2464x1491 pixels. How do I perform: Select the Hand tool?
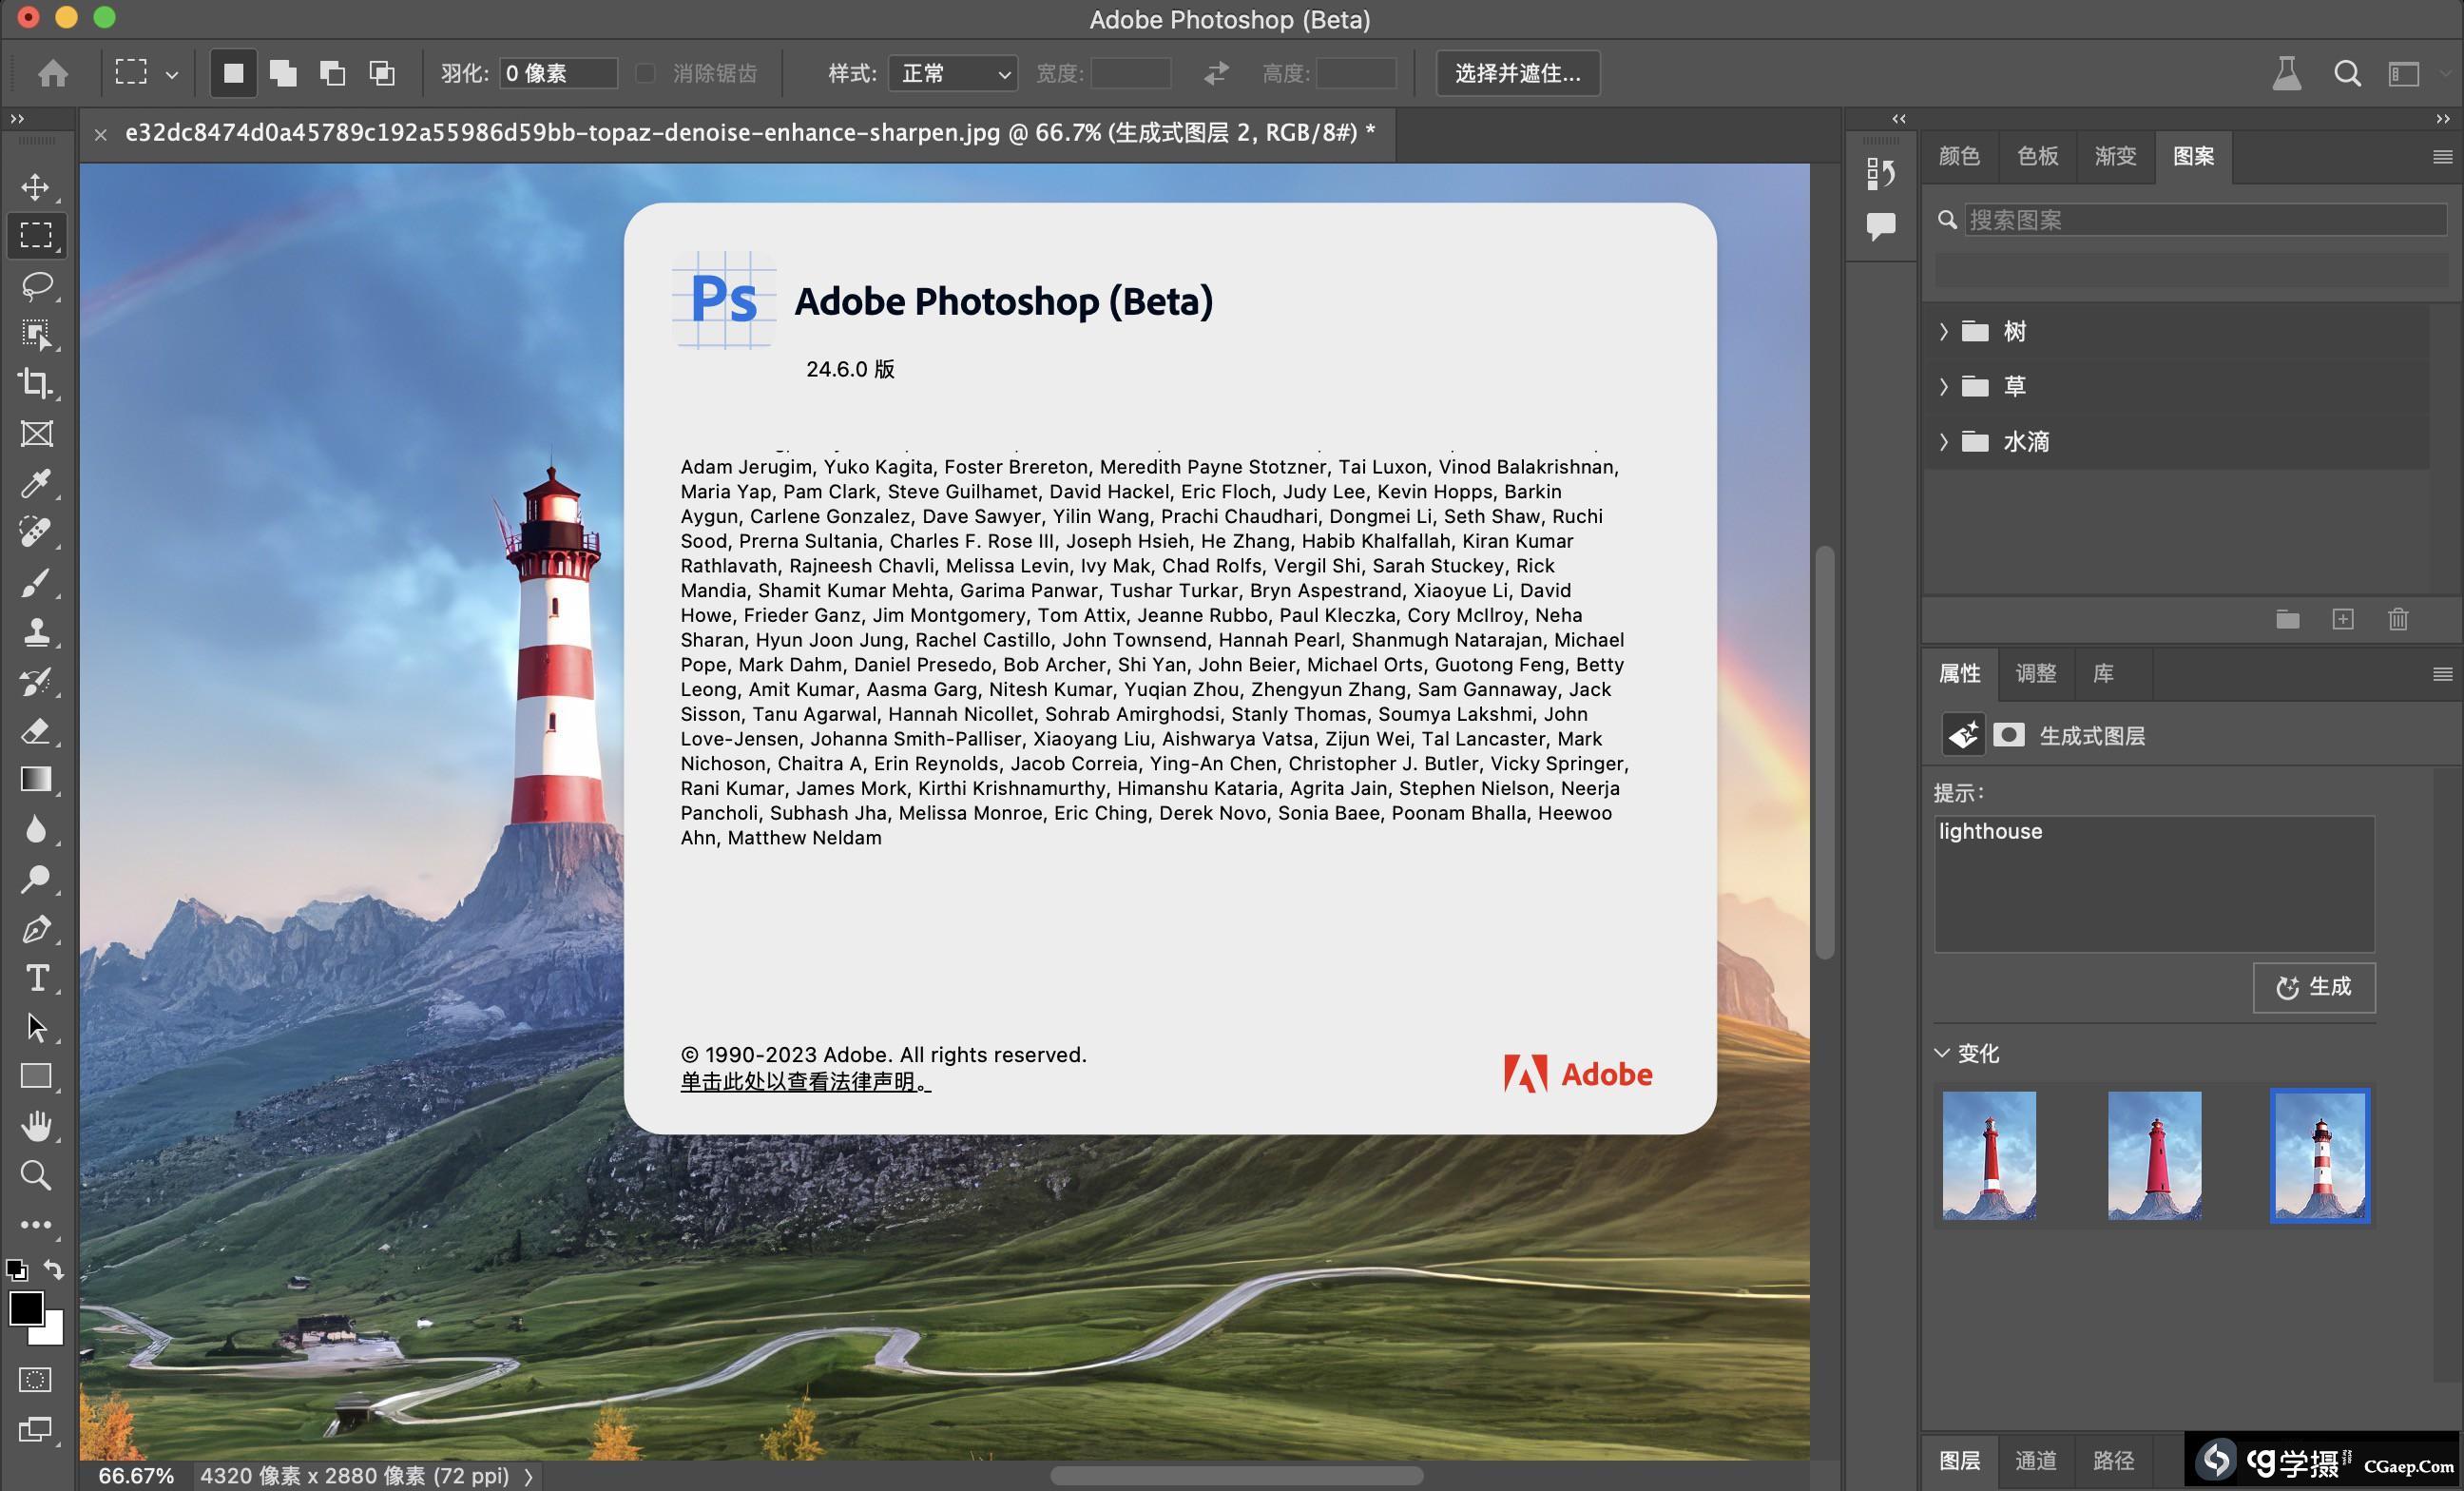pos(36,1125)
